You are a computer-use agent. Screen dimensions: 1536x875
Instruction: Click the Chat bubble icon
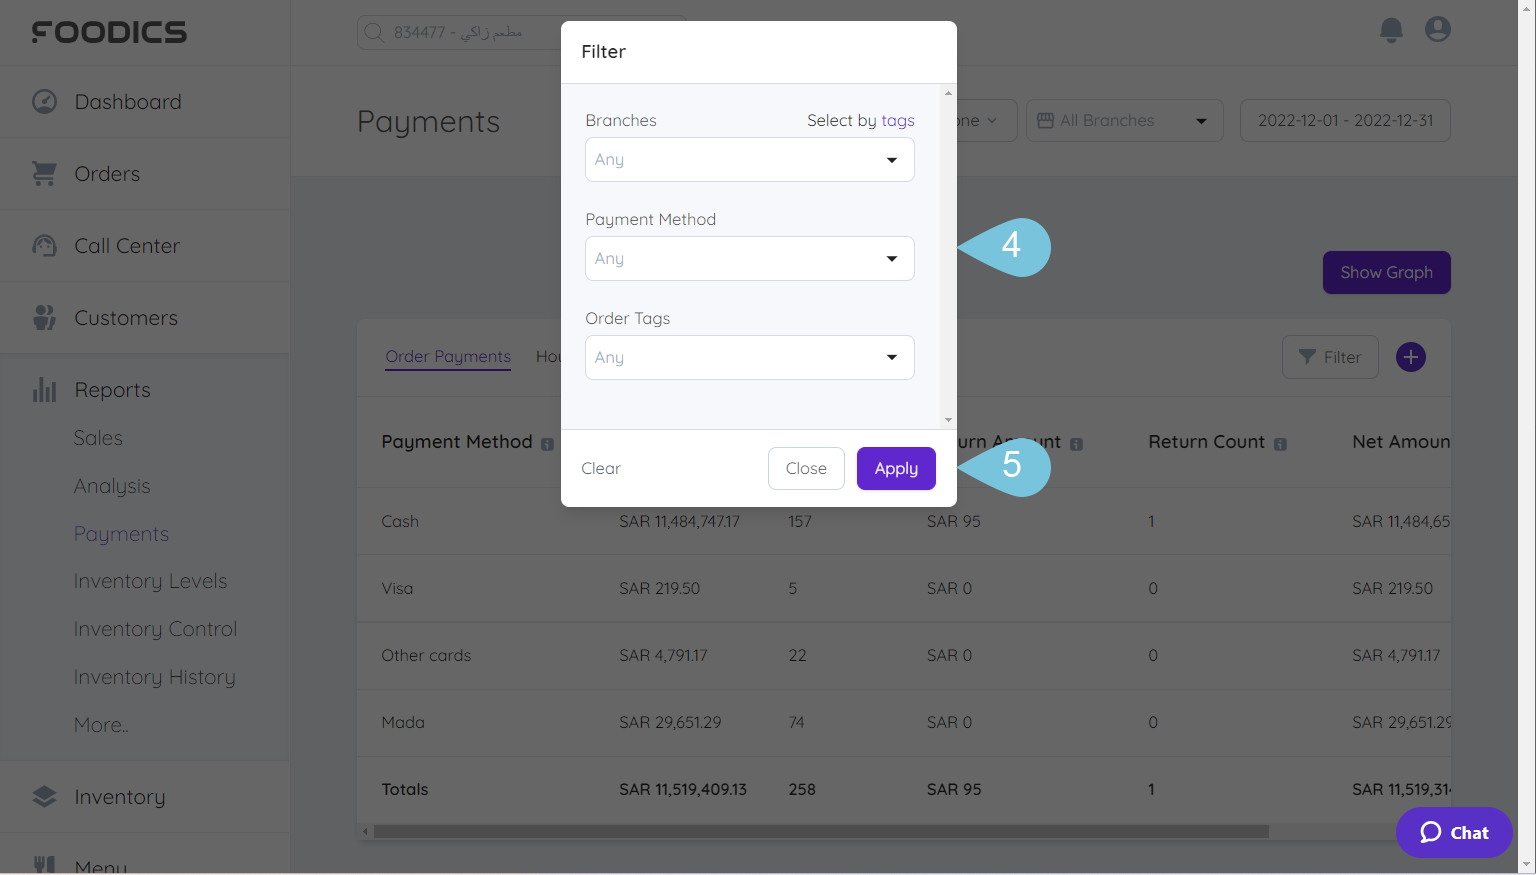(1431, 832)
